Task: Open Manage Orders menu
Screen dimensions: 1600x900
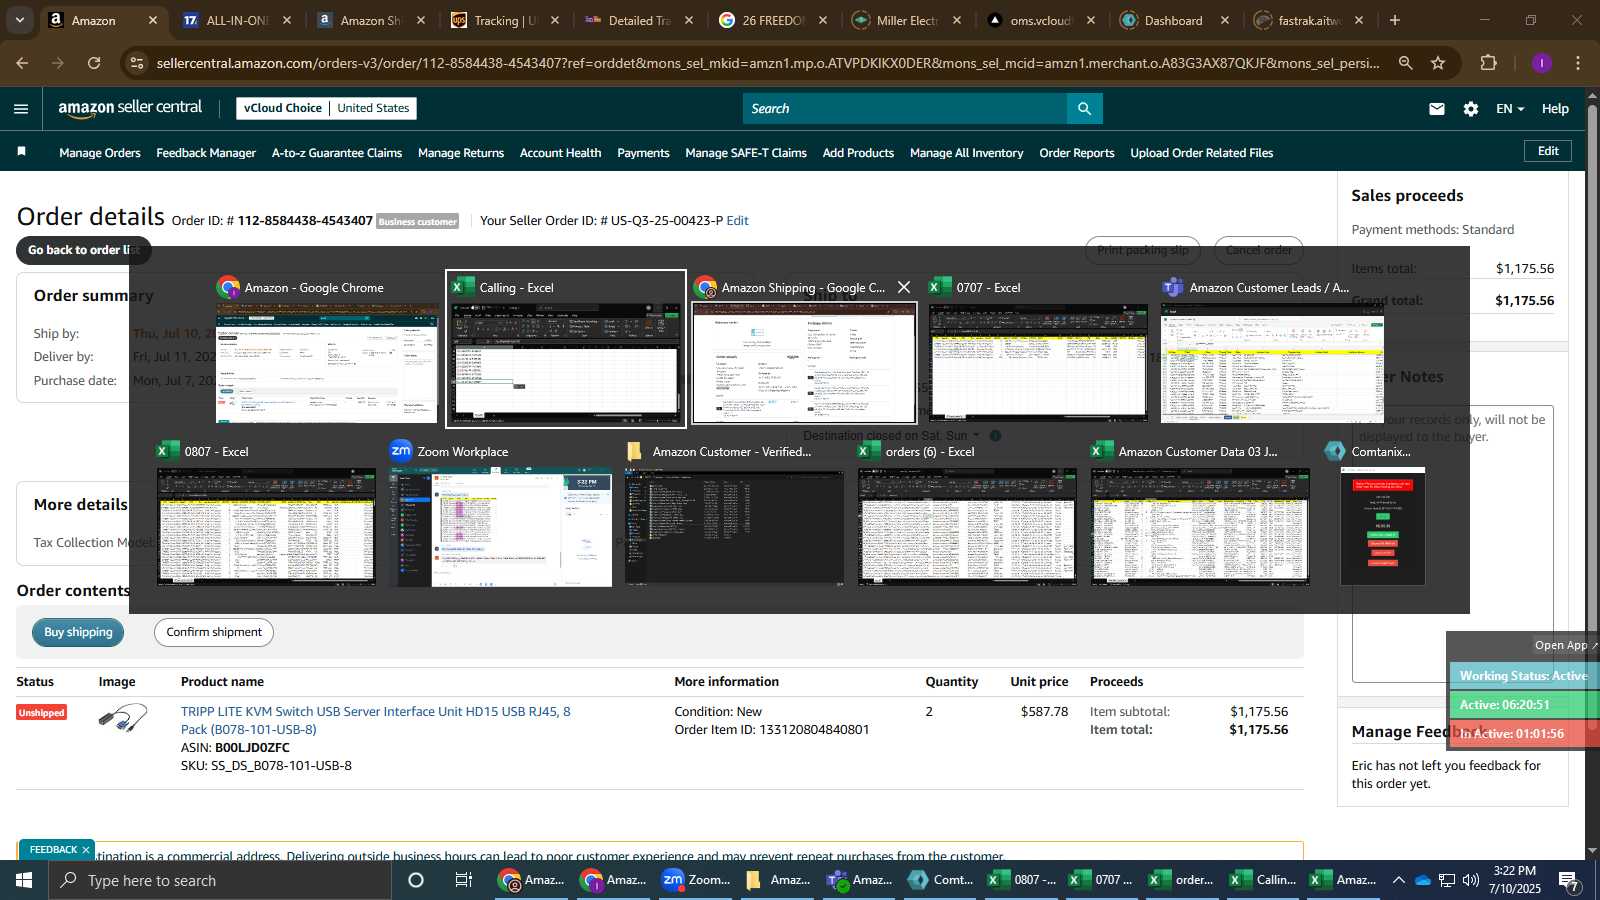Action: coord(100,153)
